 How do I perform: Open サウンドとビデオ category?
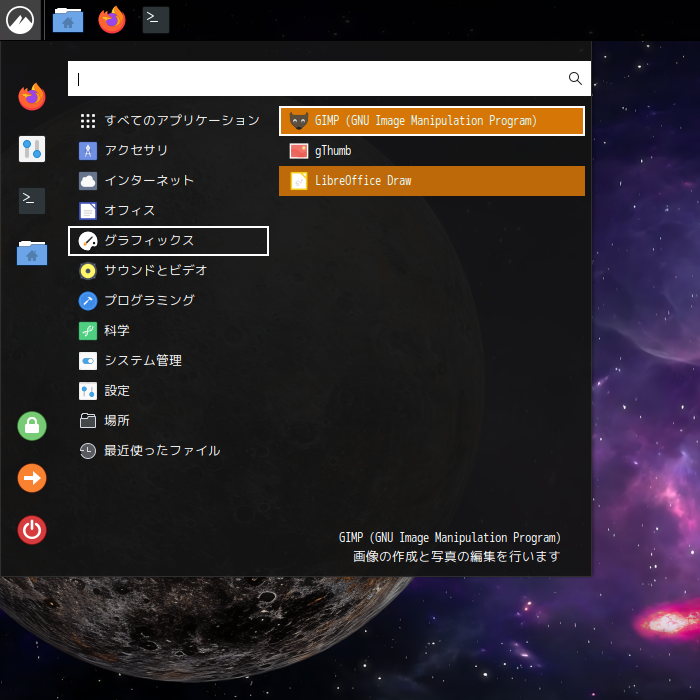168,271
